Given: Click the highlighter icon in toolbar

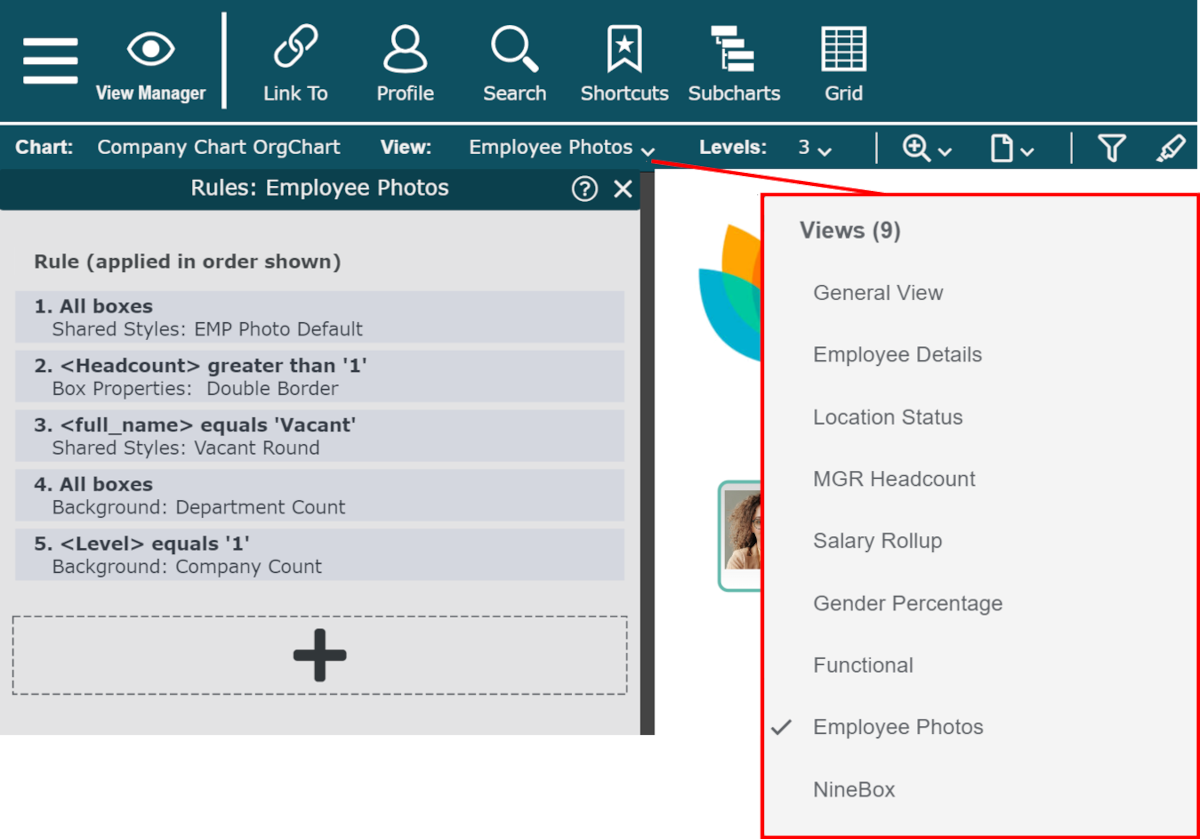Looking at the screenshot, I should pyautogui.click(x=1170, y=149).
